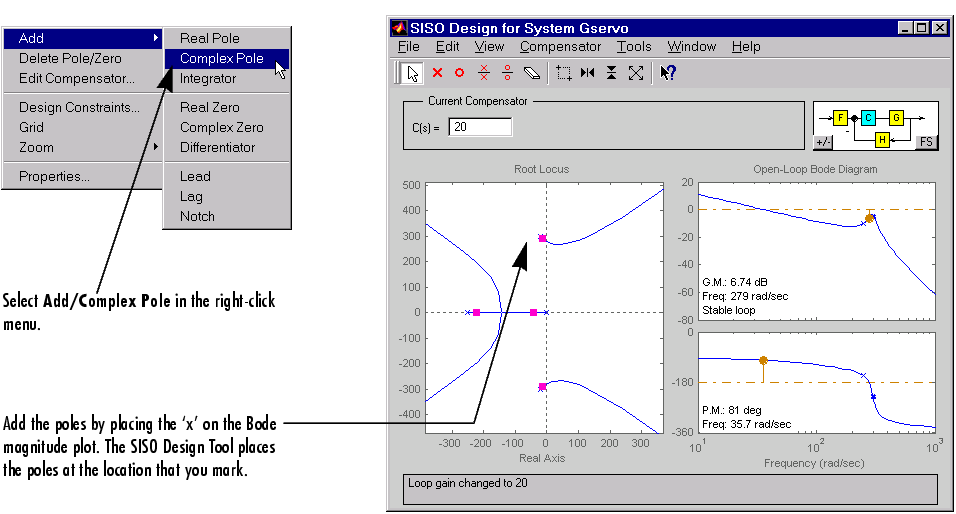
Task: Expand the Add submenu in context menu
Action: 80,38
